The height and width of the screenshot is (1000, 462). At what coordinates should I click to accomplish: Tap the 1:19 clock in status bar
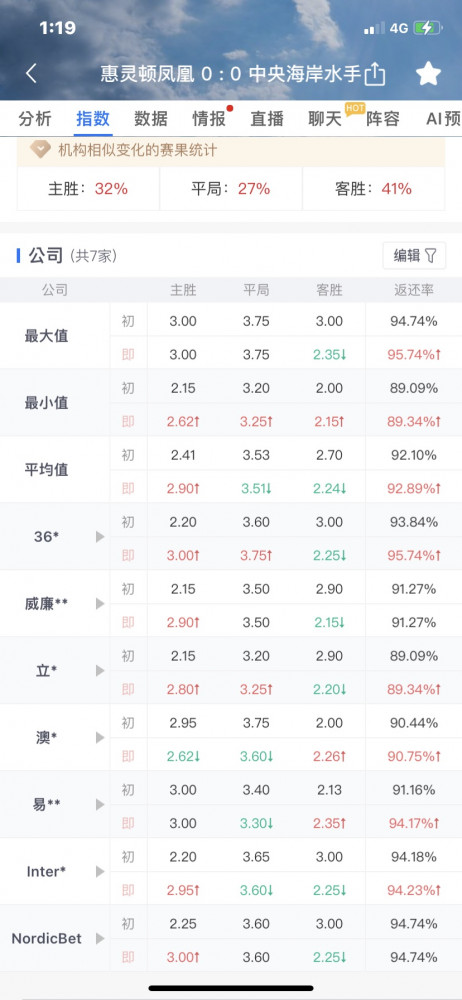coord(57,27)
